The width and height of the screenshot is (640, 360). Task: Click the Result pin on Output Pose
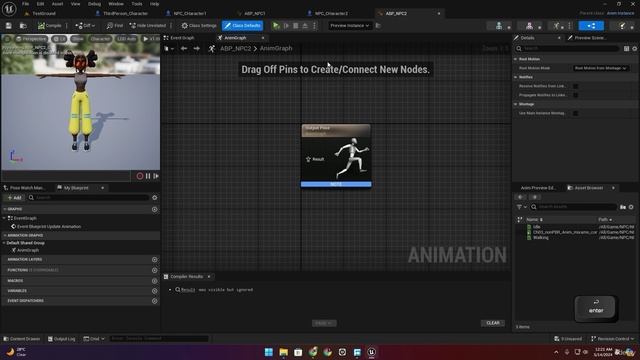click(309, 159)
